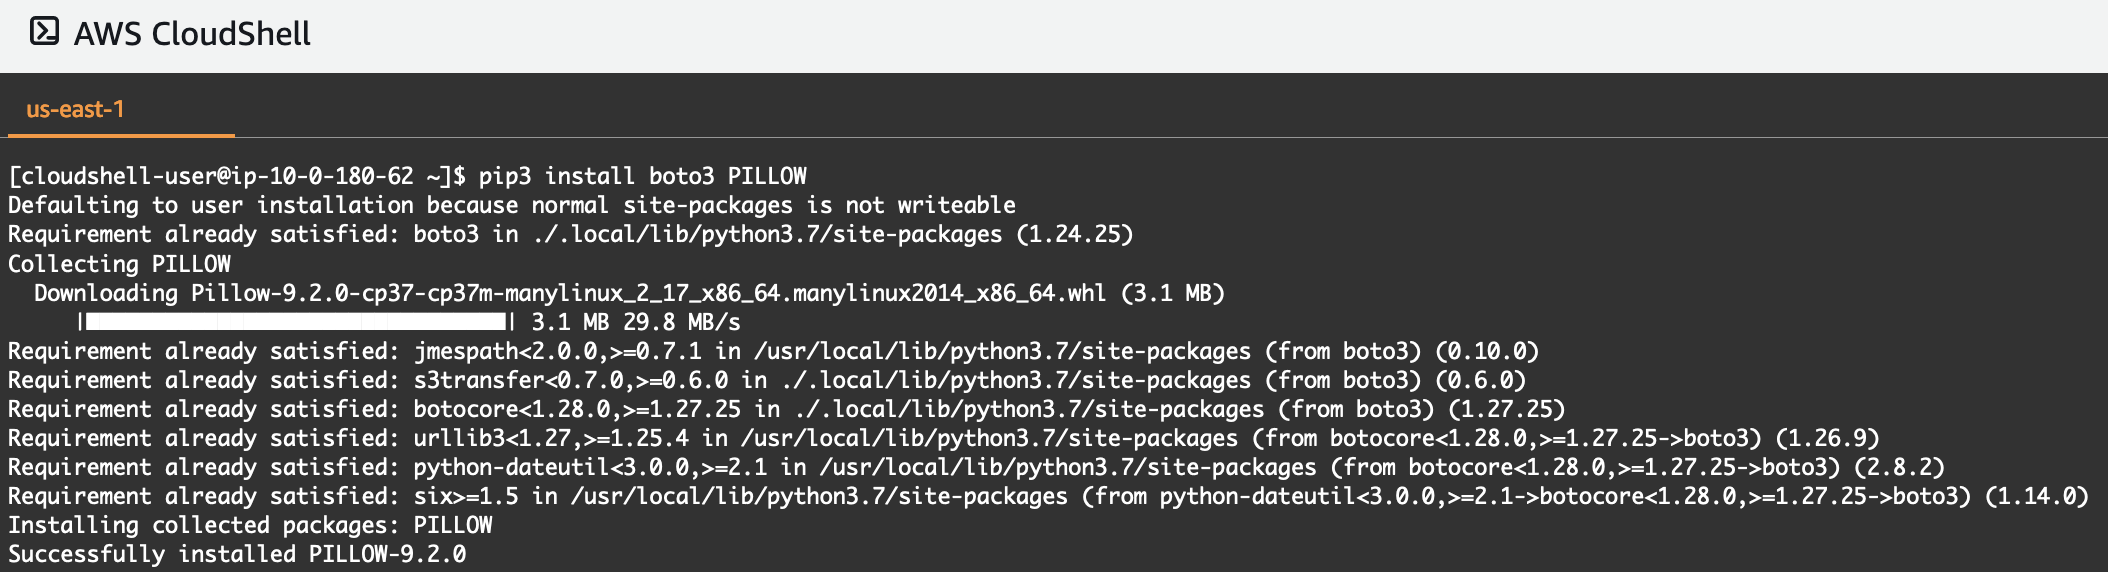Screen dimensions: 2108x572
Task: Click the Pillow download progress bar
Action: (x=296, y=322)
